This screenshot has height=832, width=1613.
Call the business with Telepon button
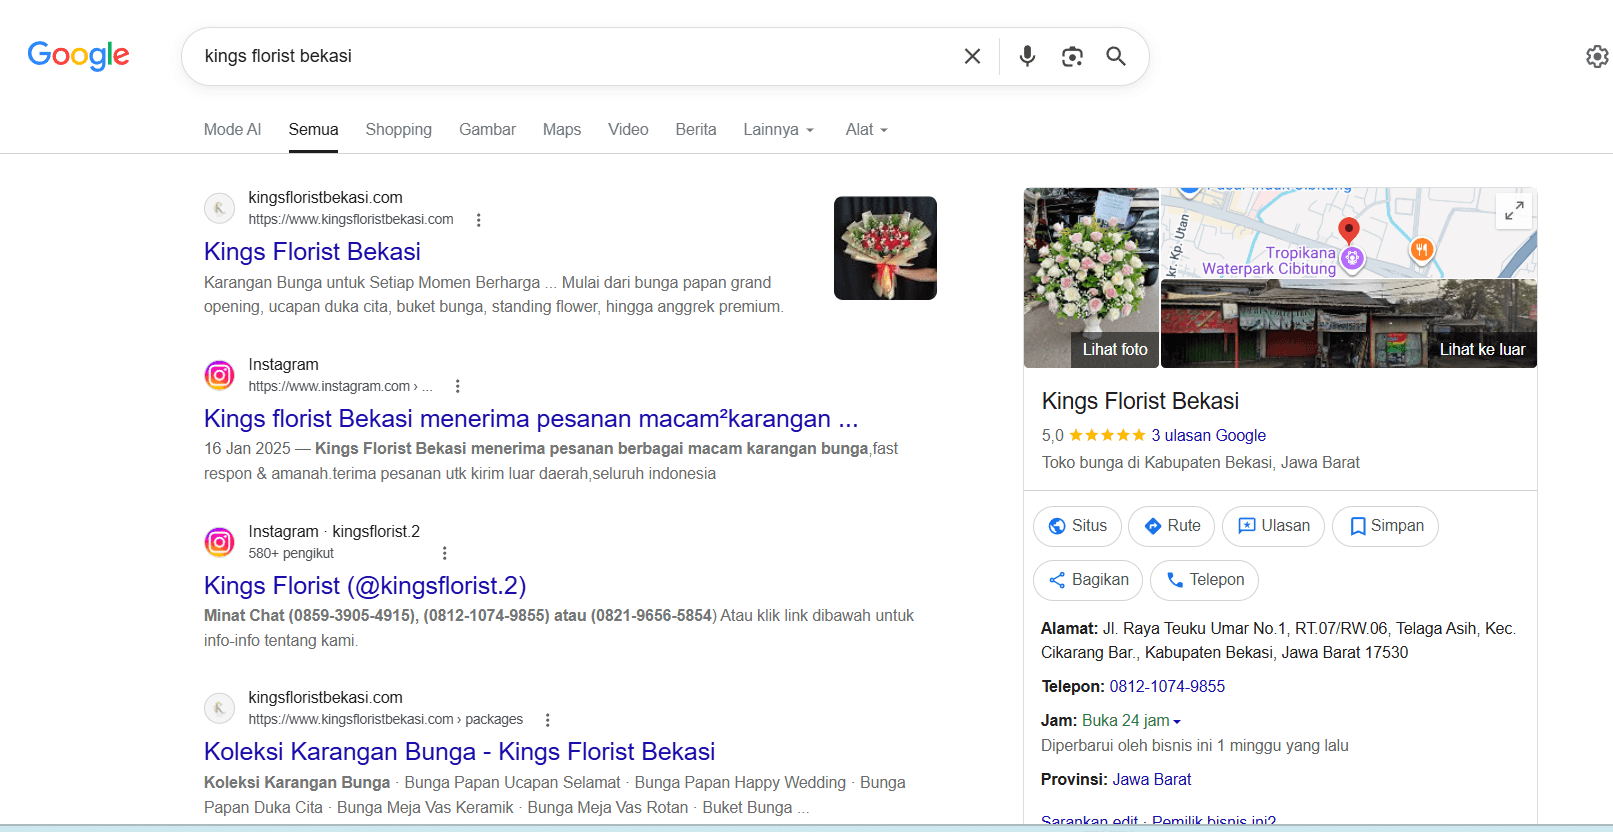pyautogui.click(x=1204, y=580)
